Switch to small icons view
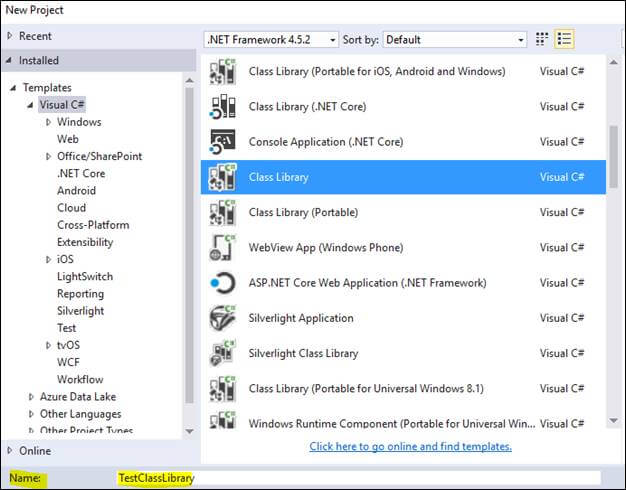 point(541,39)
